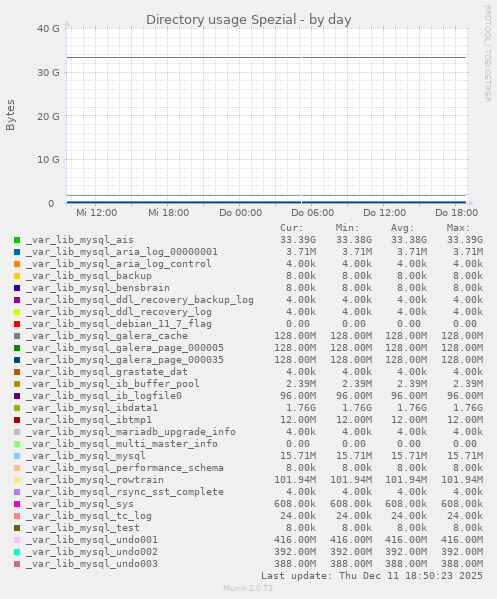Select the rsync_sst_complete label
497x599 pixels.
(125, 492)
